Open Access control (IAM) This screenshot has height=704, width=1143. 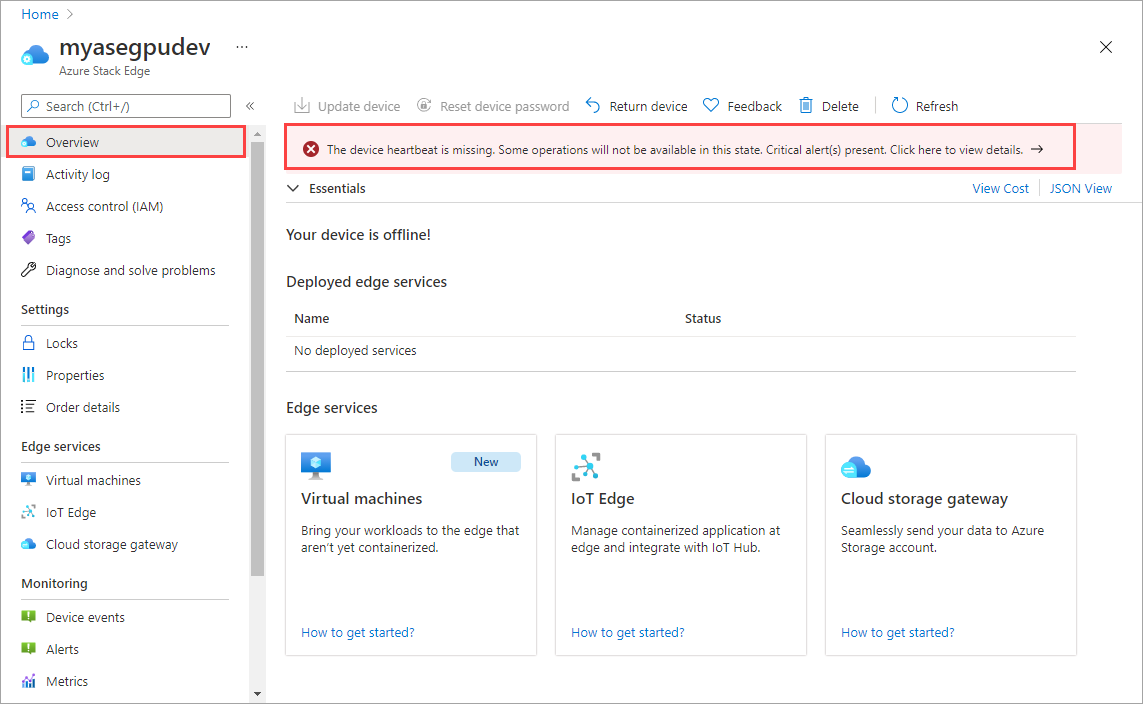[104, 206]
